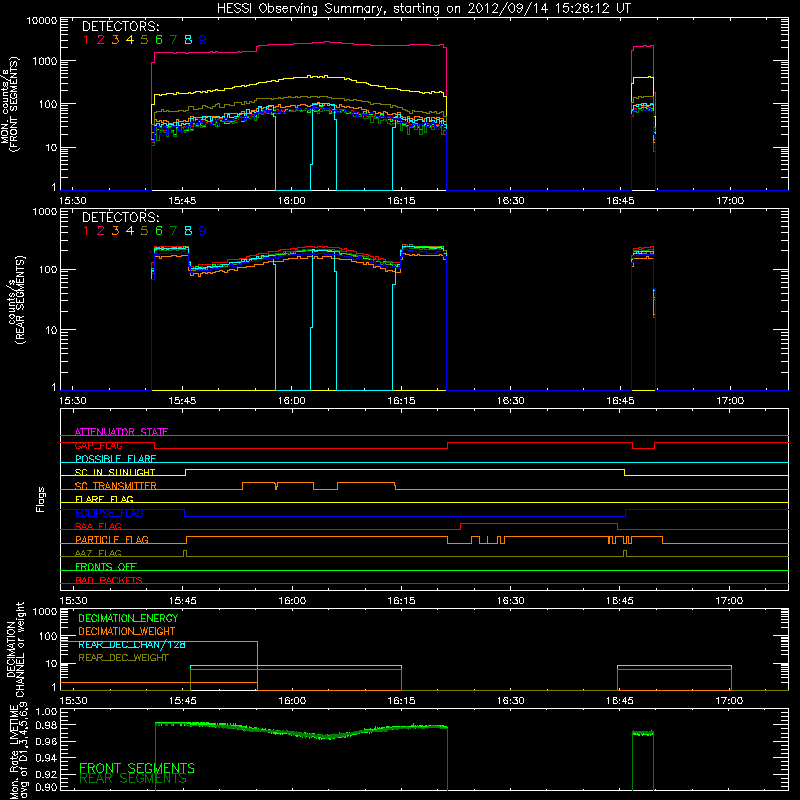
Task: Select detector 3 in front segments legend
Action: 115,40
